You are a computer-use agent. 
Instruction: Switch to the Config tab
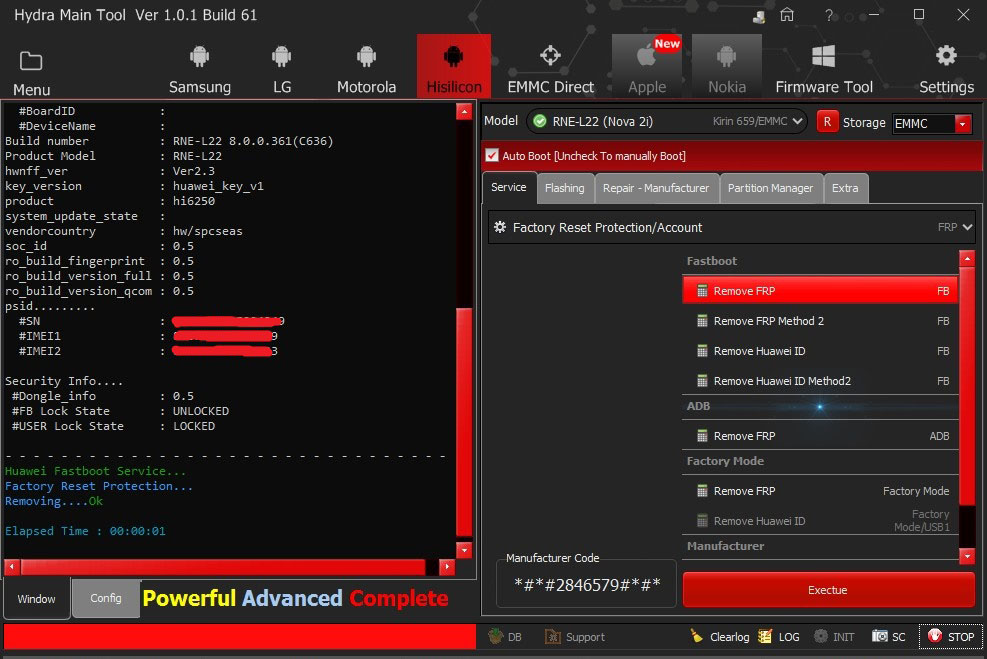pos(106,598)
